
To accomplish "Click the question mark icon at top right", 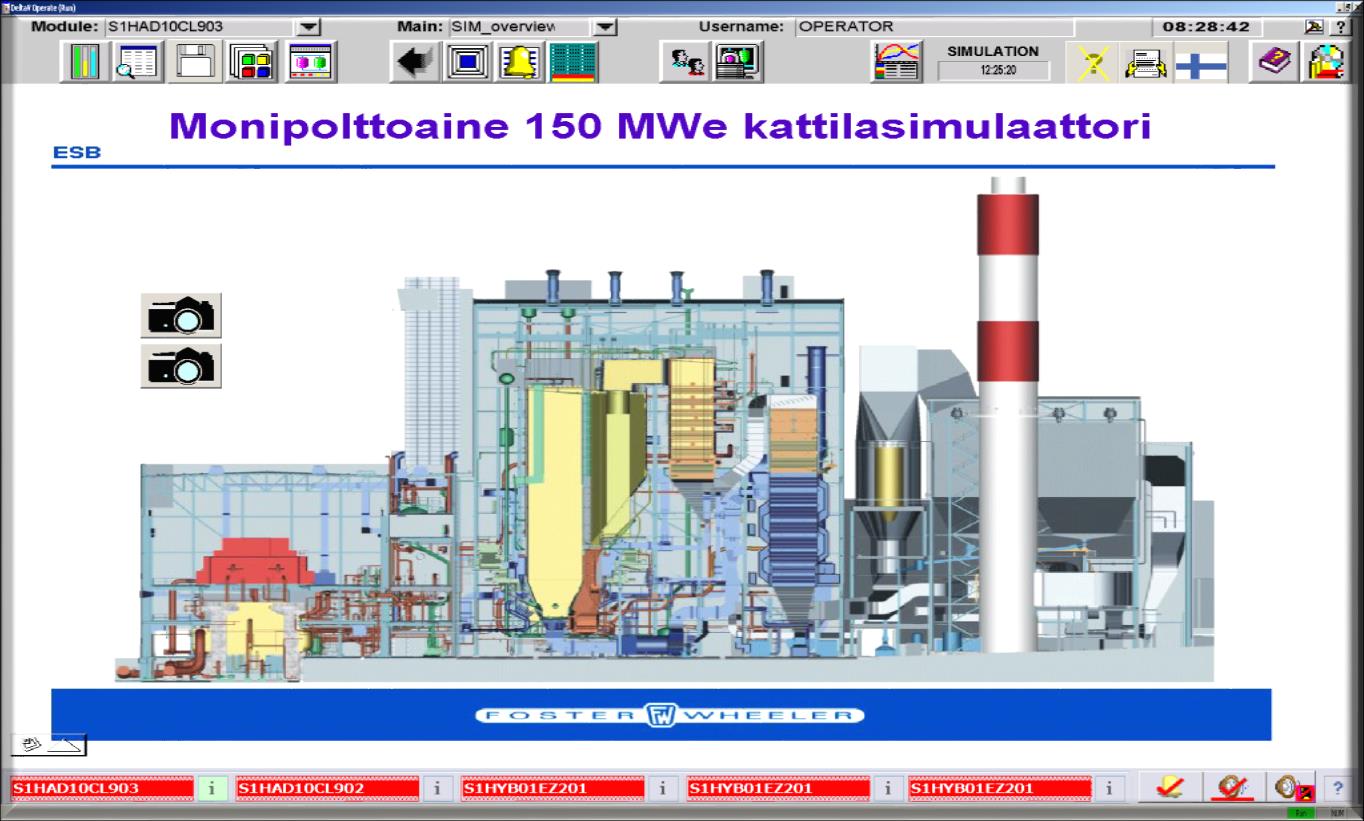I will coord(1343,27).
